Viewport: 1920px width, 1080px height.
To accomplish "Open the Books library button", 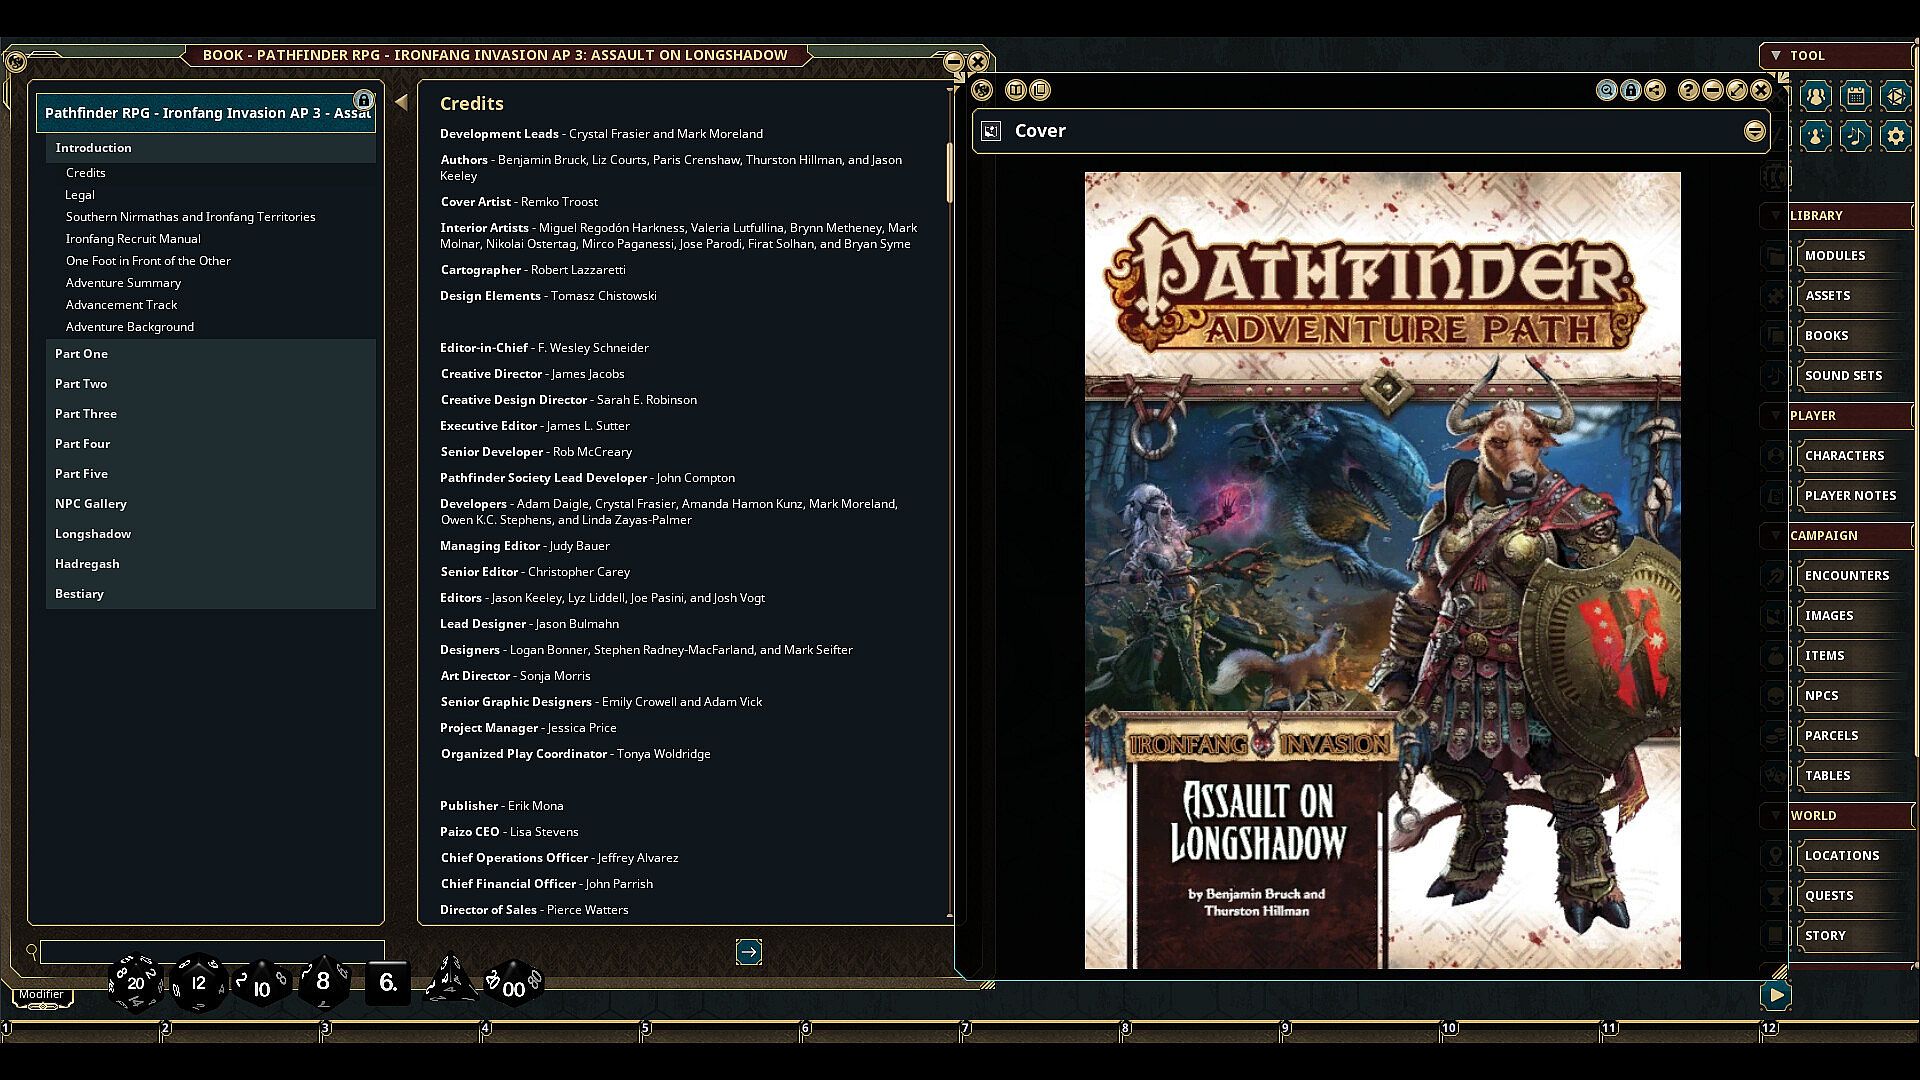I will point(1849,336).
